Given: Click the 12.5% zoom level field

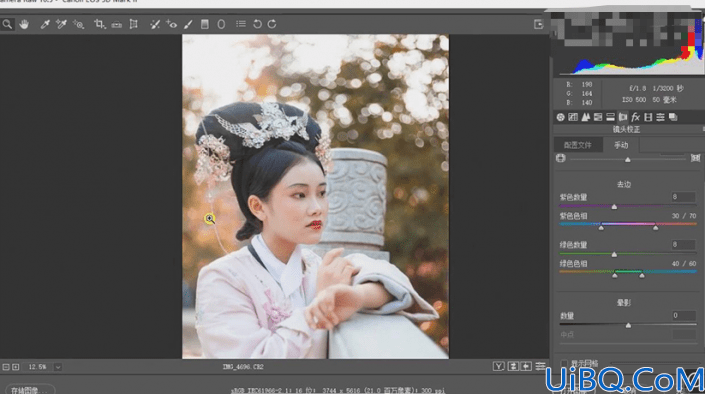Looking at the screenshot, I should (x=38, y=367).
